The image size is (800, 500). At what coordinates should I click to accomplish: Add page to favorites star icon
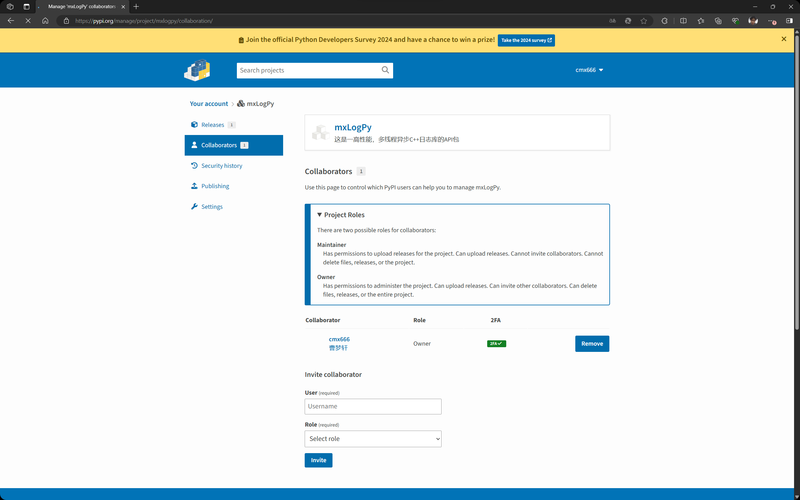(644, 21)
